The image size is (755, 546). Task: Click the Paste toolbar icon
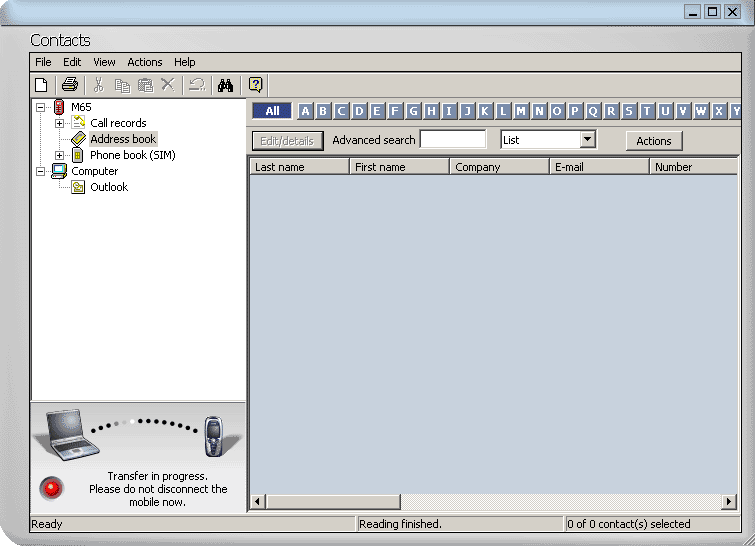coord(145,85)
